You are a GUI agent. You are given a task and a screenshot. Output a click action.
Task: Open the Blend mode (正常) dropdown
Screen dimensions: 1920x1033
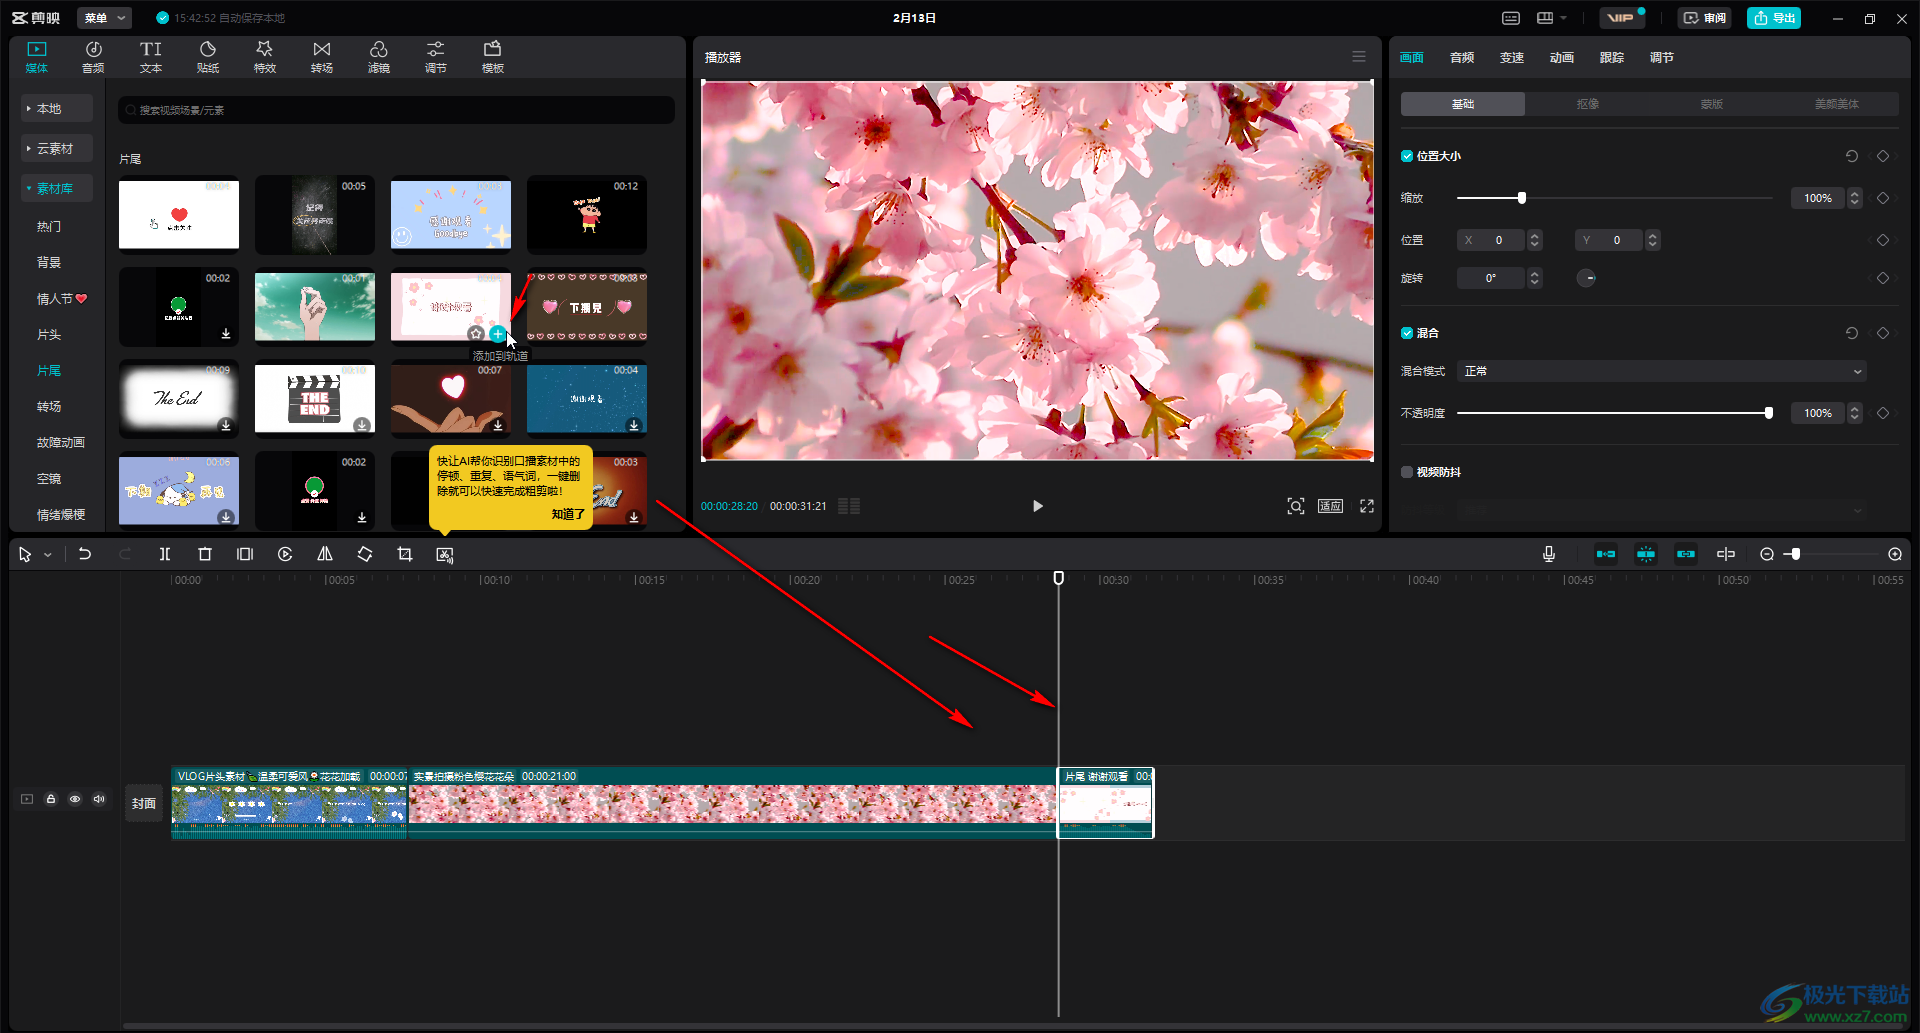tap(1661, 371)
